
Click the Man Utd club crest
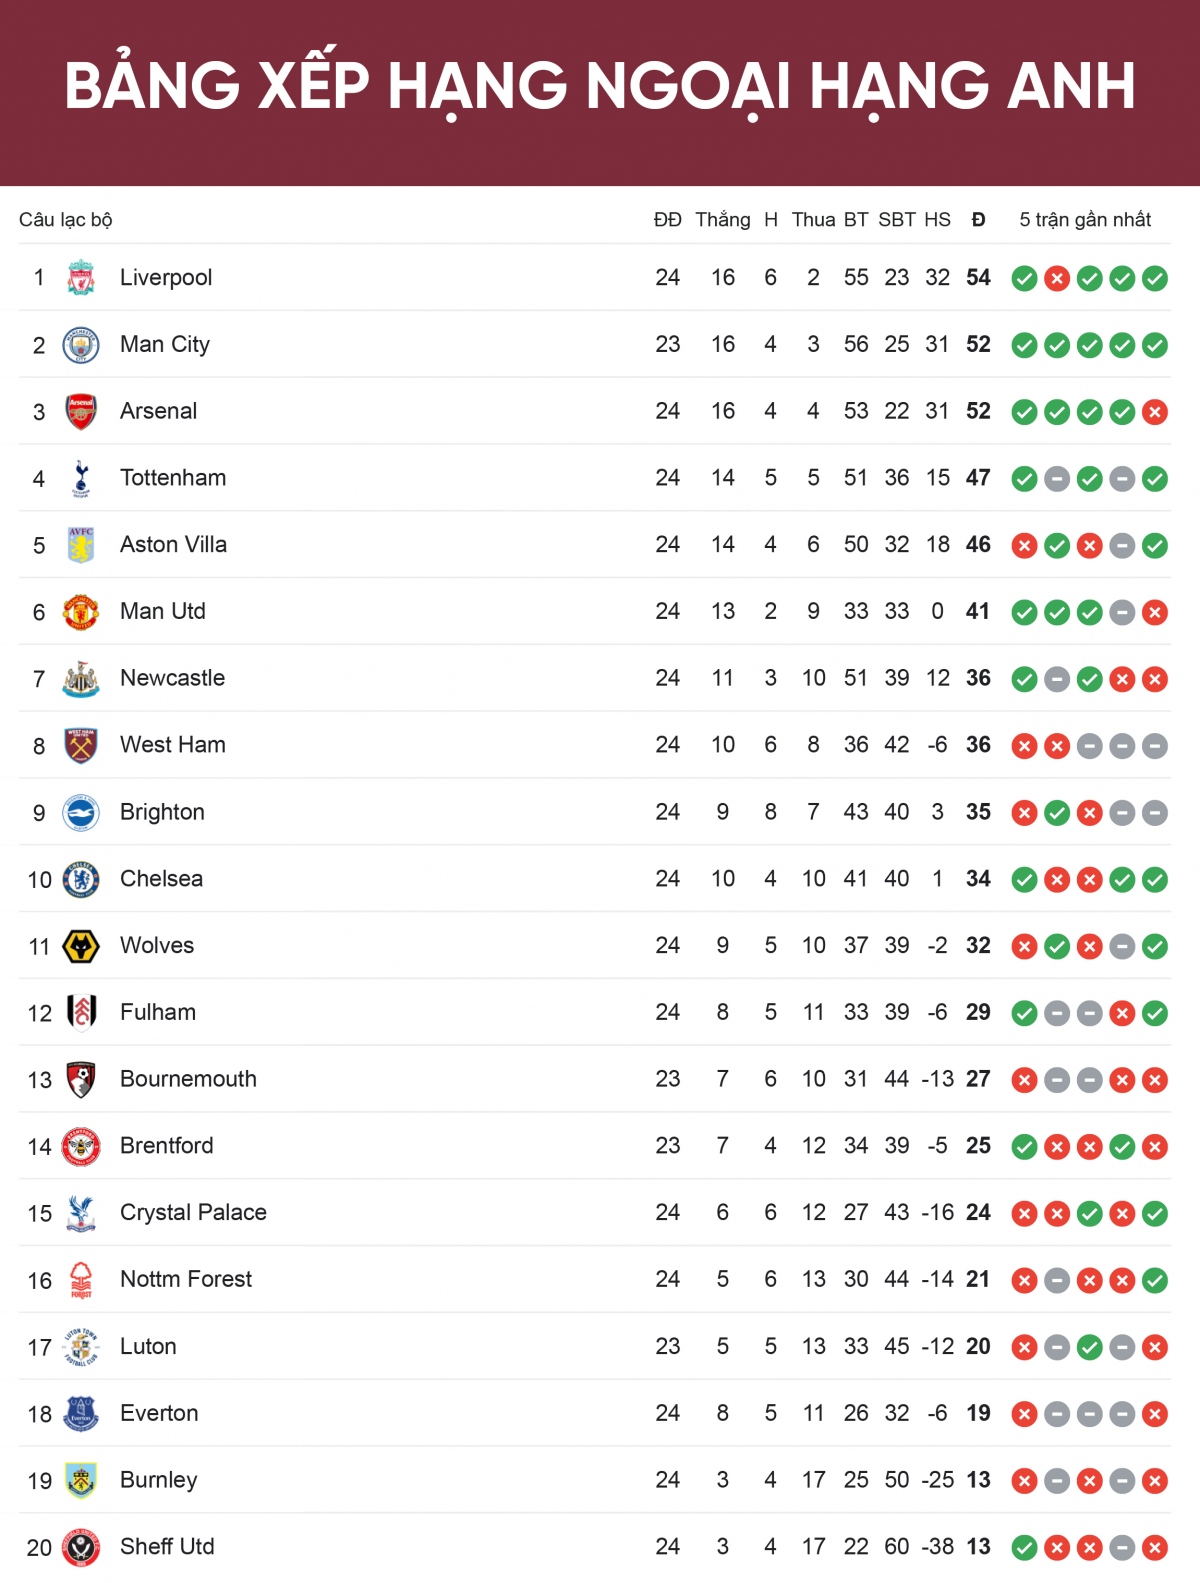pyautogui.click(x=81, y=612)
